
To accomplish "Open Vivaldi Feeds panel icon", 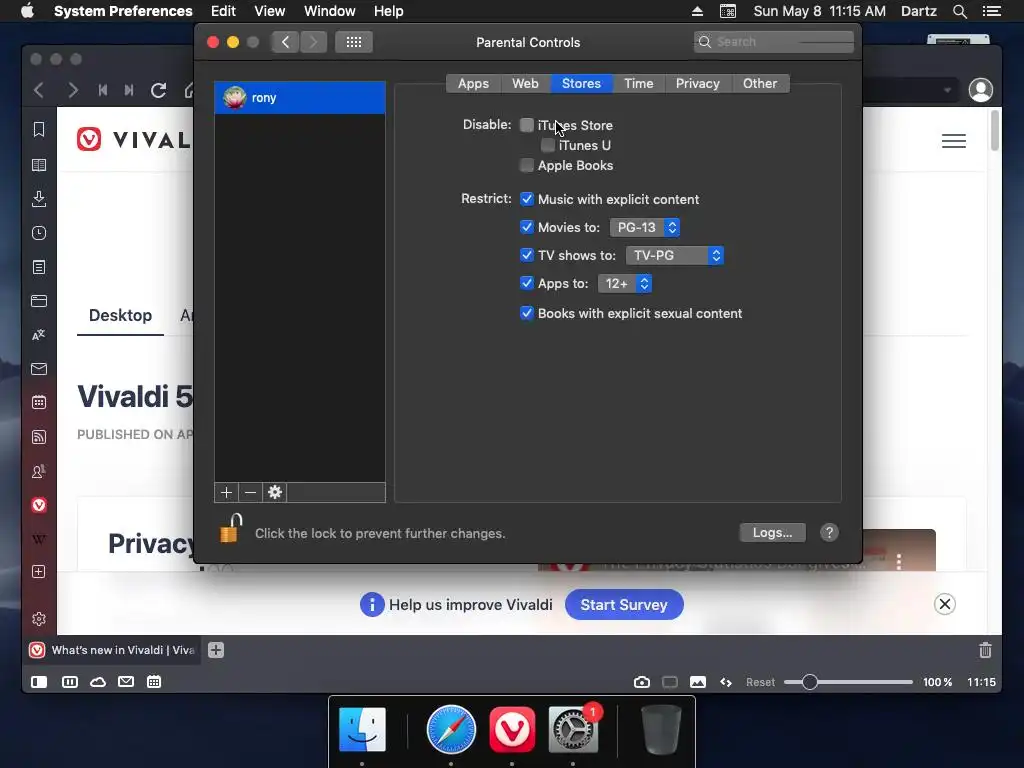I will (x=39, y=437).
